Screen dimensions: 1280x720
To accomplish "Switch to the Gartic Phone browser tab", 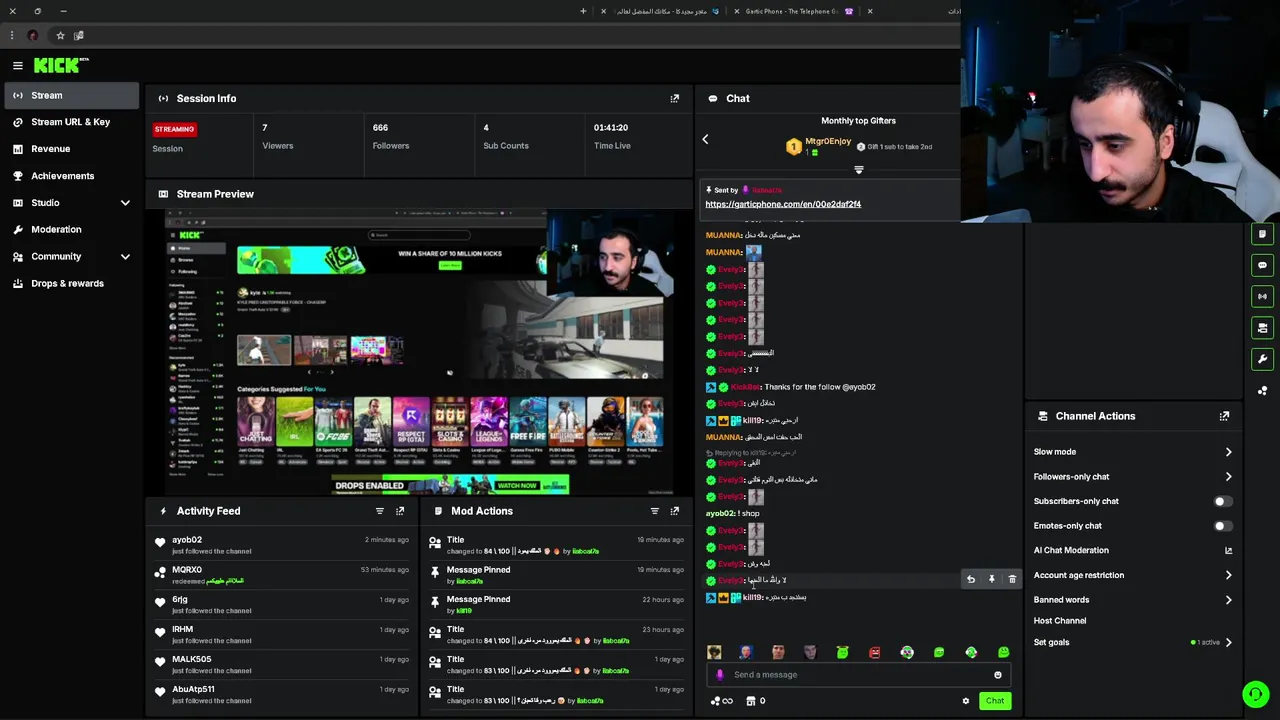I will pos(798,11).
